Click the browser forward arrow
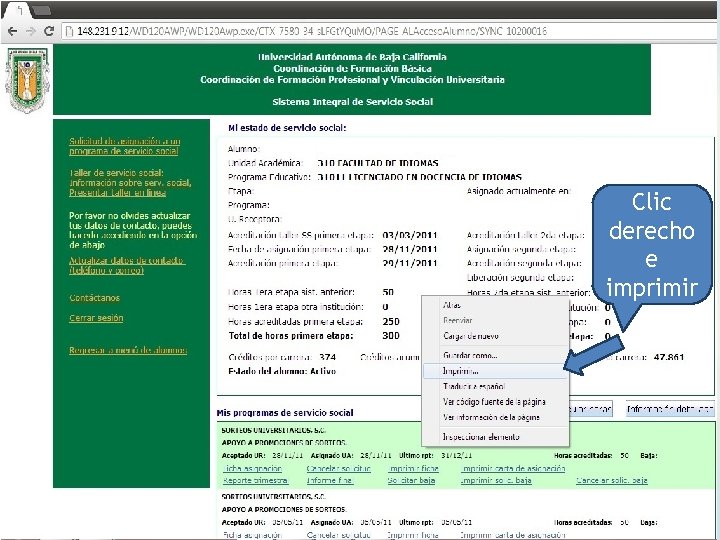The image size is (720, 540). click(31, 31)
